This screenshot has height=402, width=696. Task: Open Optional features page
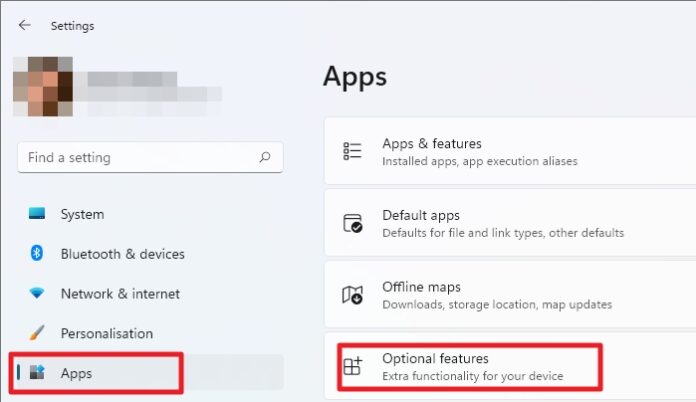[510, 367]
